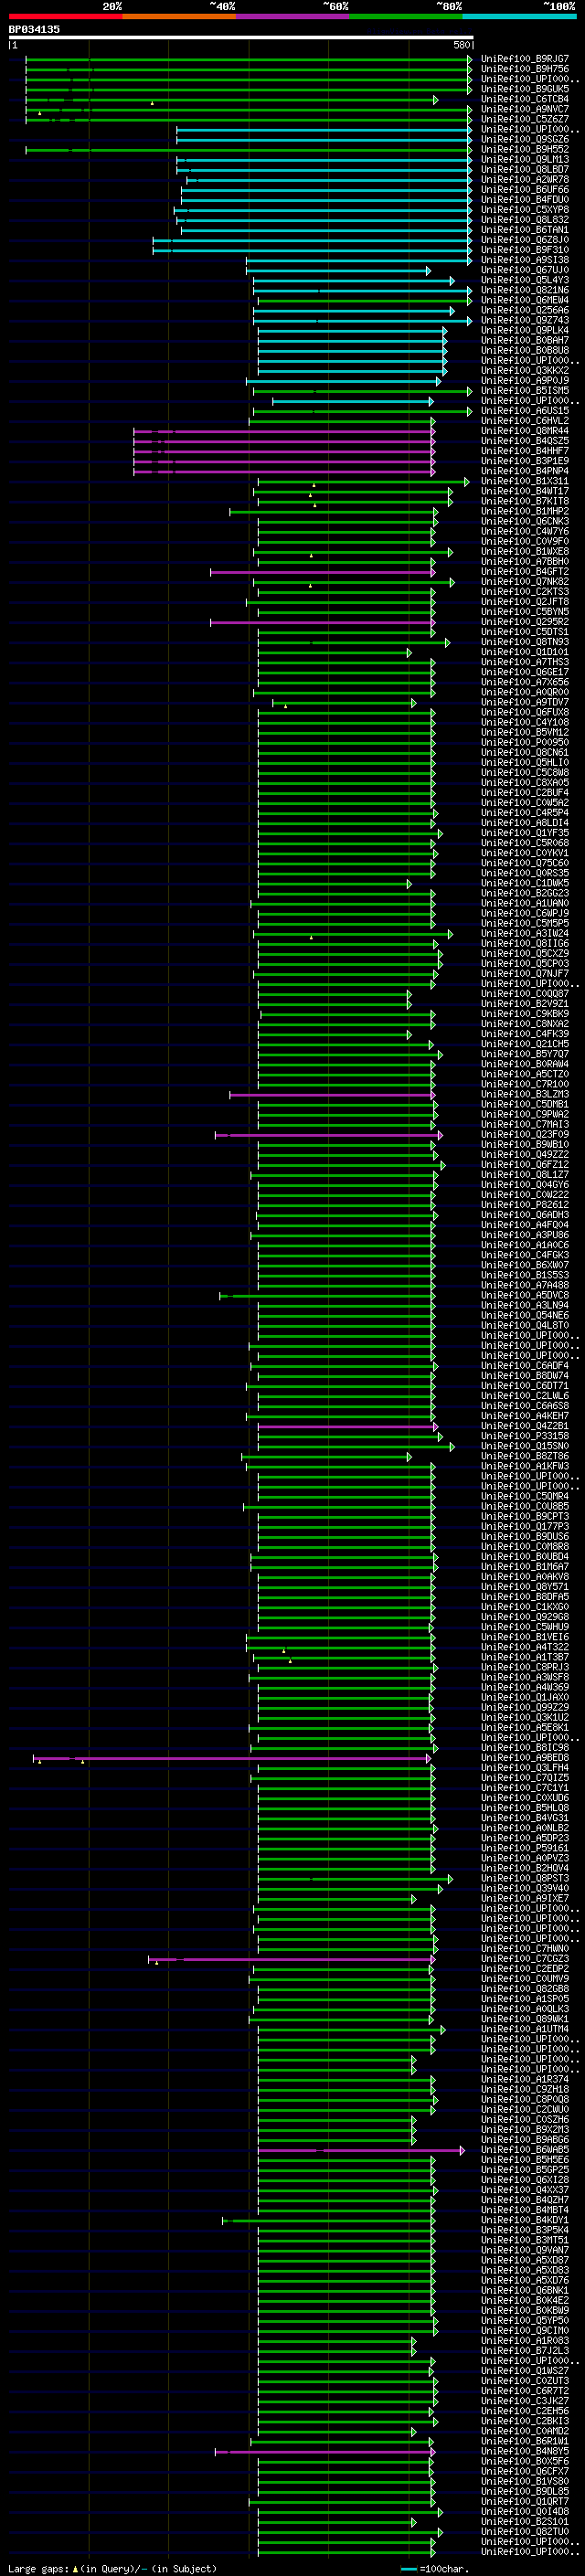585x2576 pixels.
Task: Select hit label UniRef100_B6TAN1
Action: [x=525, y=229]
